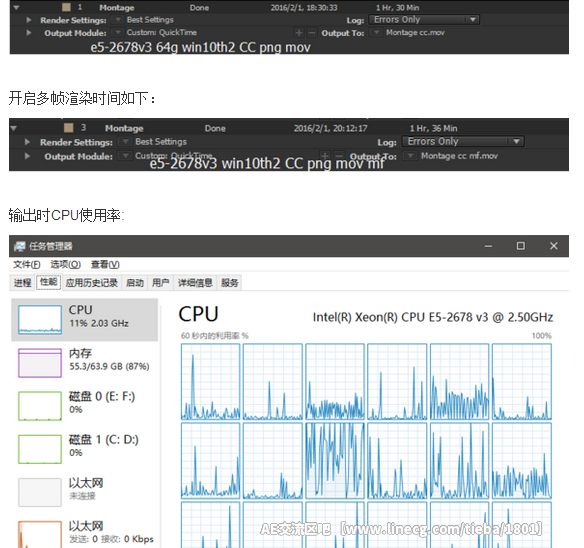Click the Custom: QuickTime link for item 1

point(162,32)
